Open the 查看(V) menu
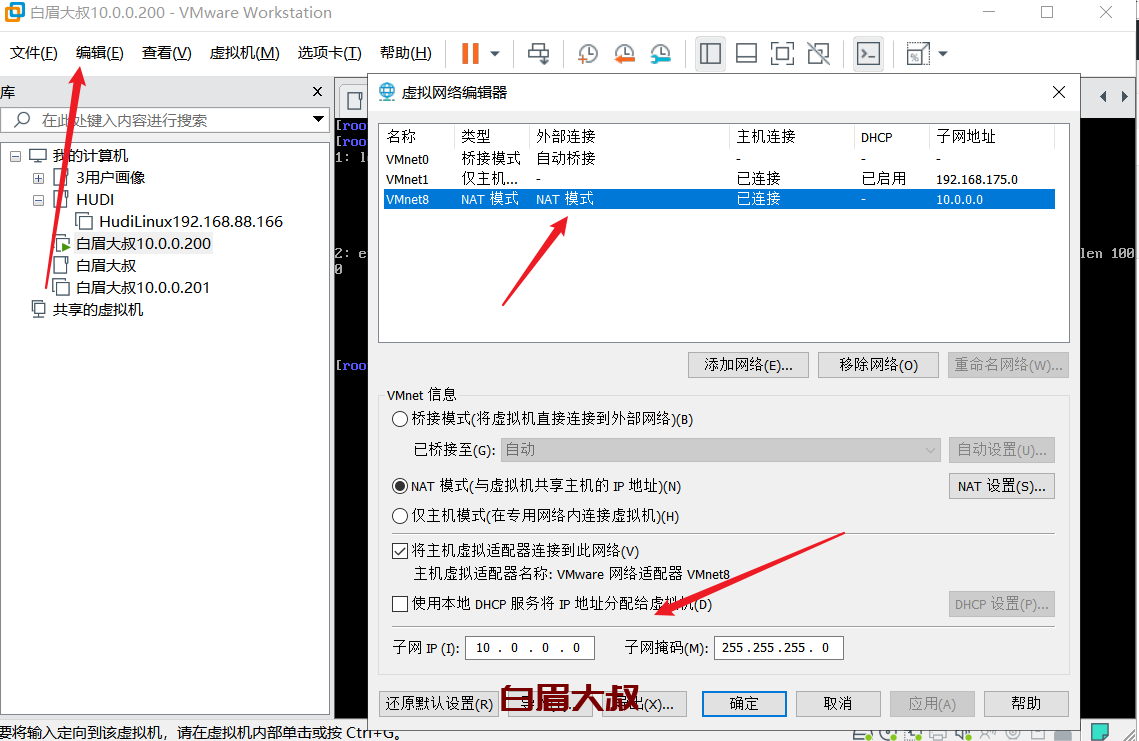This screenshot has height=741, width=1139. [x=166, y=53]
